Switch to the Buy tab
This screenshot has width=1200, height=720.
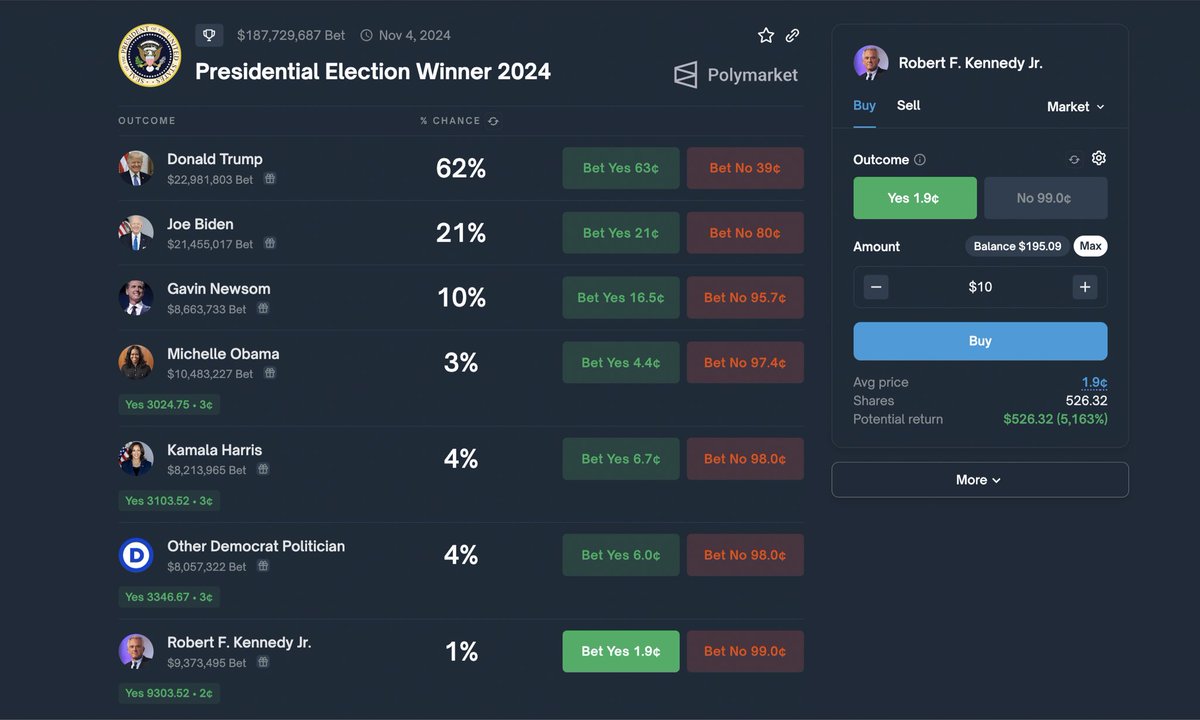click(x=864, y=106)
